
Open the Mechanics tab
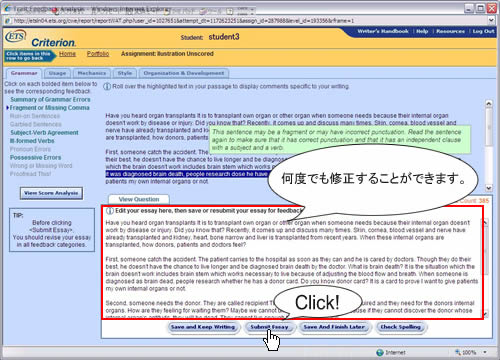pos(92,73)
